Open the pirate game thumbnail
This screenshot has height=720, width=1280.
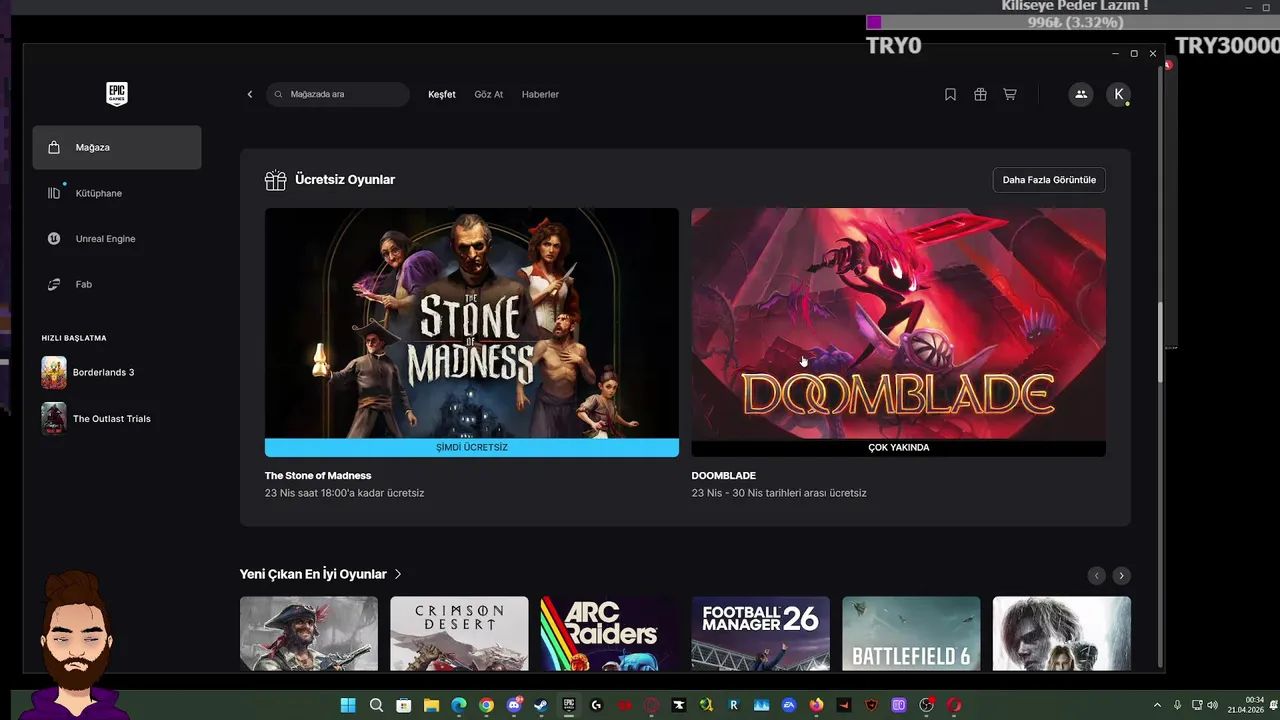pyautogui.click(x=309, y=634)
